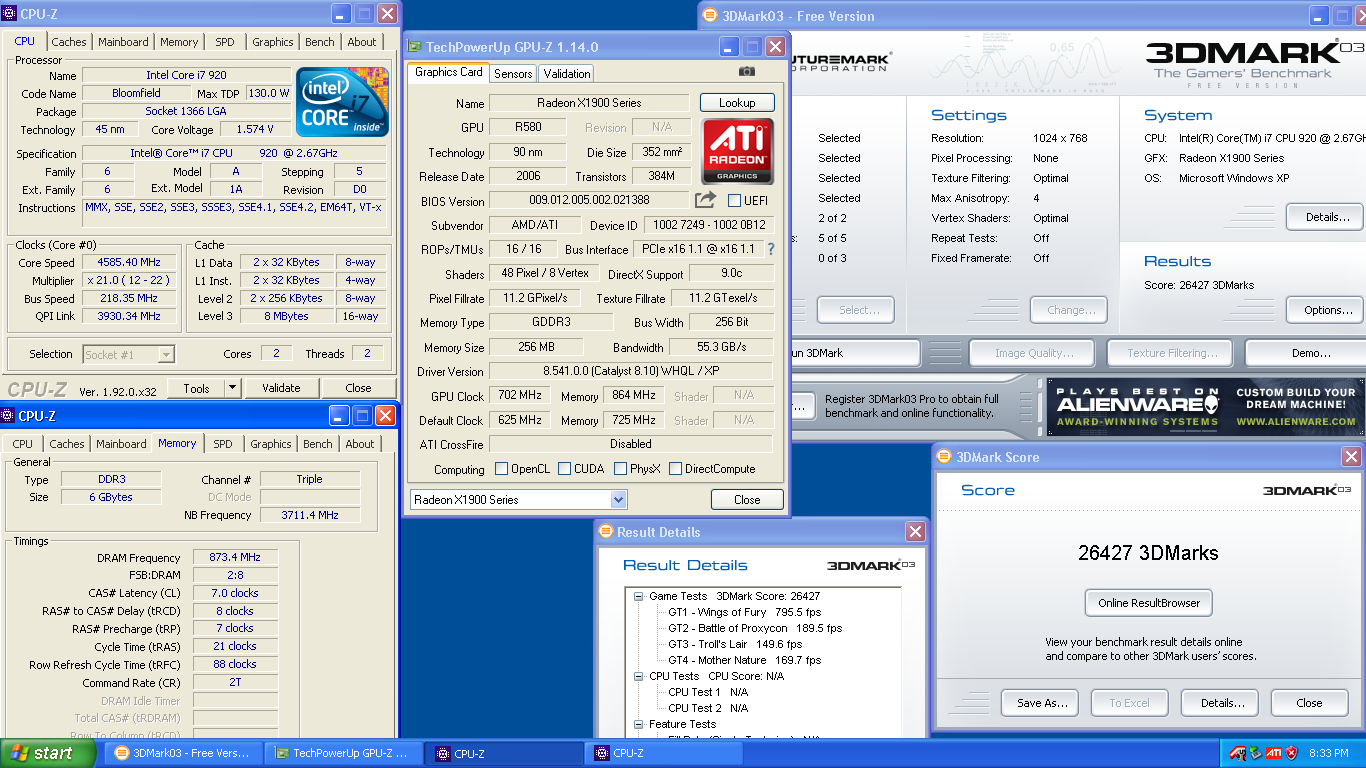Viewport: 1366px width, 768px height.
Task: Click GPU Name field Radeon X1900 Series
Action: [x=590, y=103]
